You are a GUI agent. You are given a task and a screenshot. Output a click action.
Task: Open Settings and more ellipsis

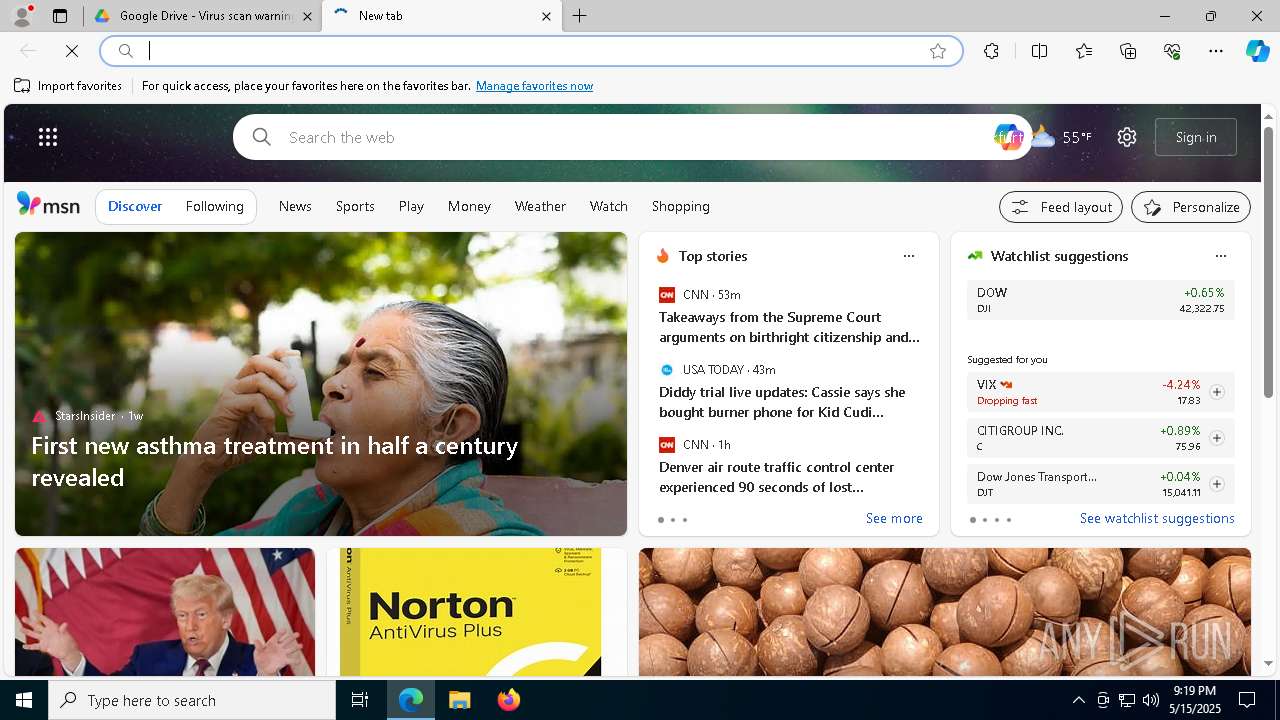tap(1216, 51)
